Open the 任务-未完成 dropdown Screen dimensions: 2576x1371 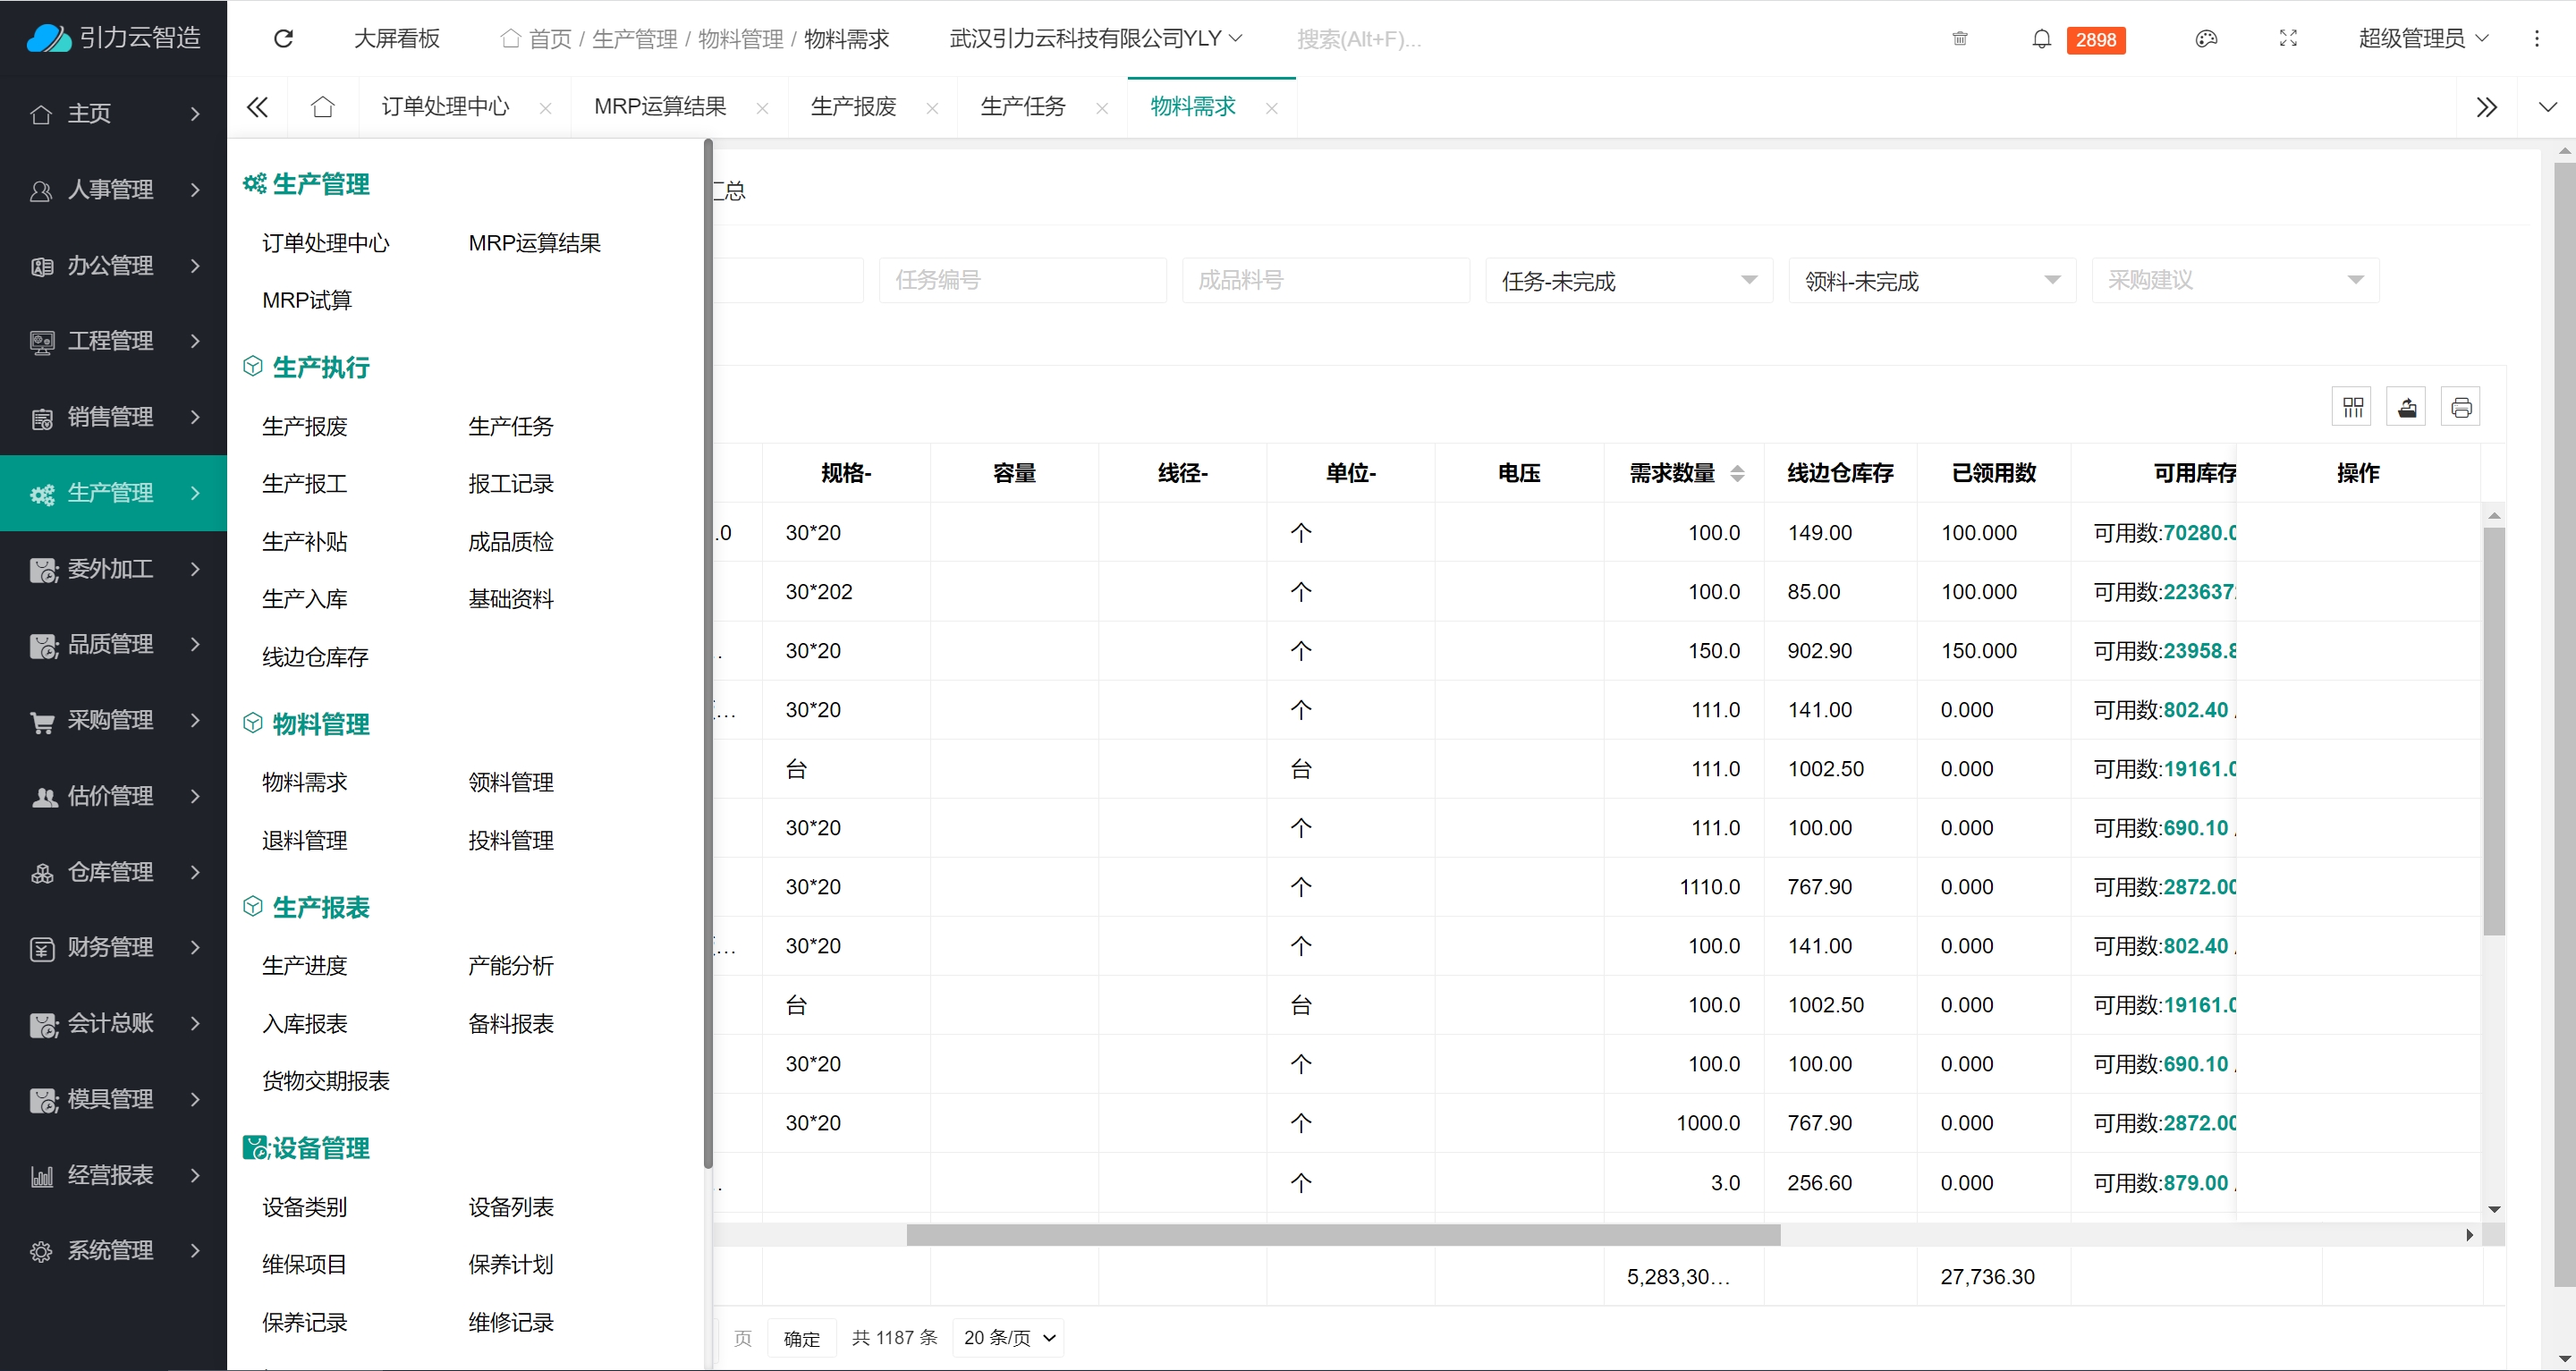[x=1628, y=281]
